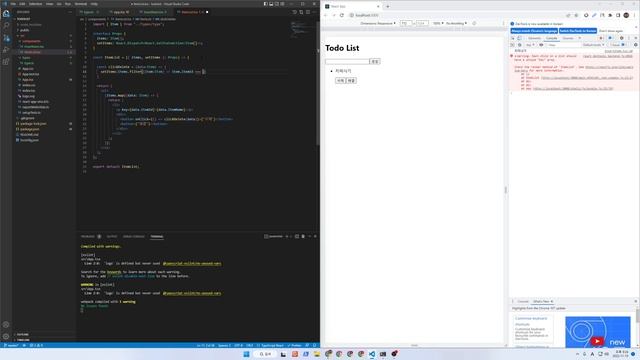Play the YouTube video in What's New panel
The height and width of the screenshot is (360, 640).
597,341
